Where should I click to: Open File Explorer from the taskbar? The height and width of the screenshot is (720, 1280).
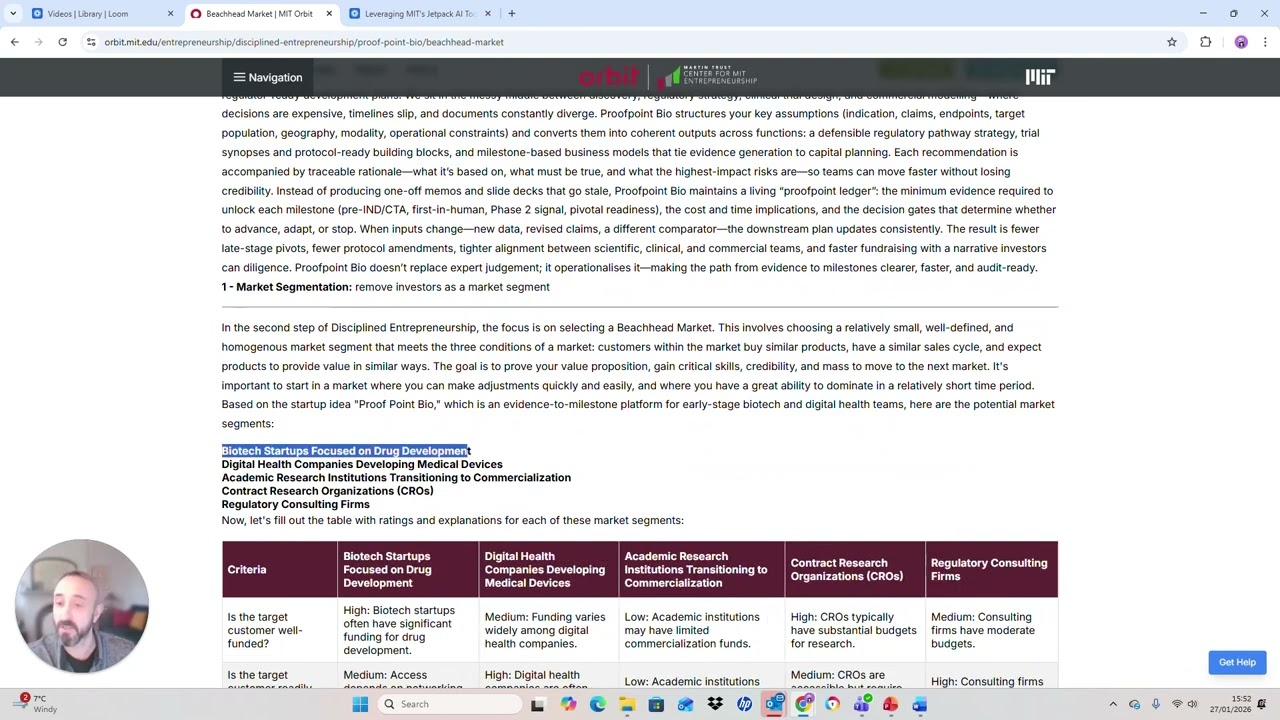point(627,704)
